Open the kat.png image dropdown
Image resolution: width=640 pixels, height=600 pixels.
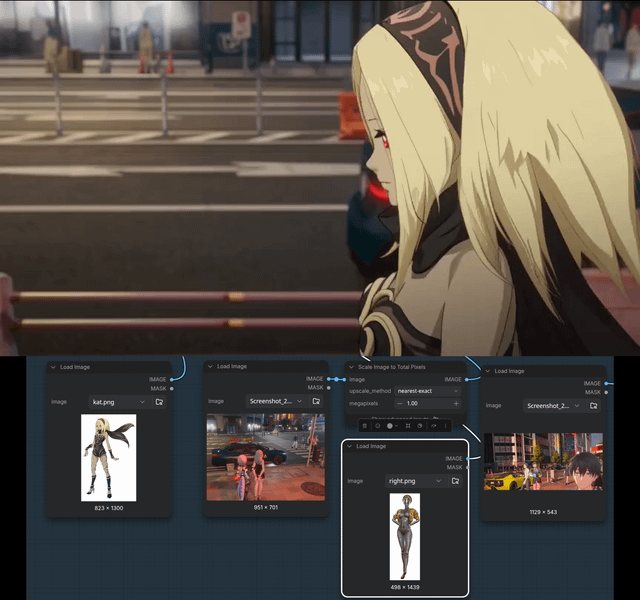(118, 402)
